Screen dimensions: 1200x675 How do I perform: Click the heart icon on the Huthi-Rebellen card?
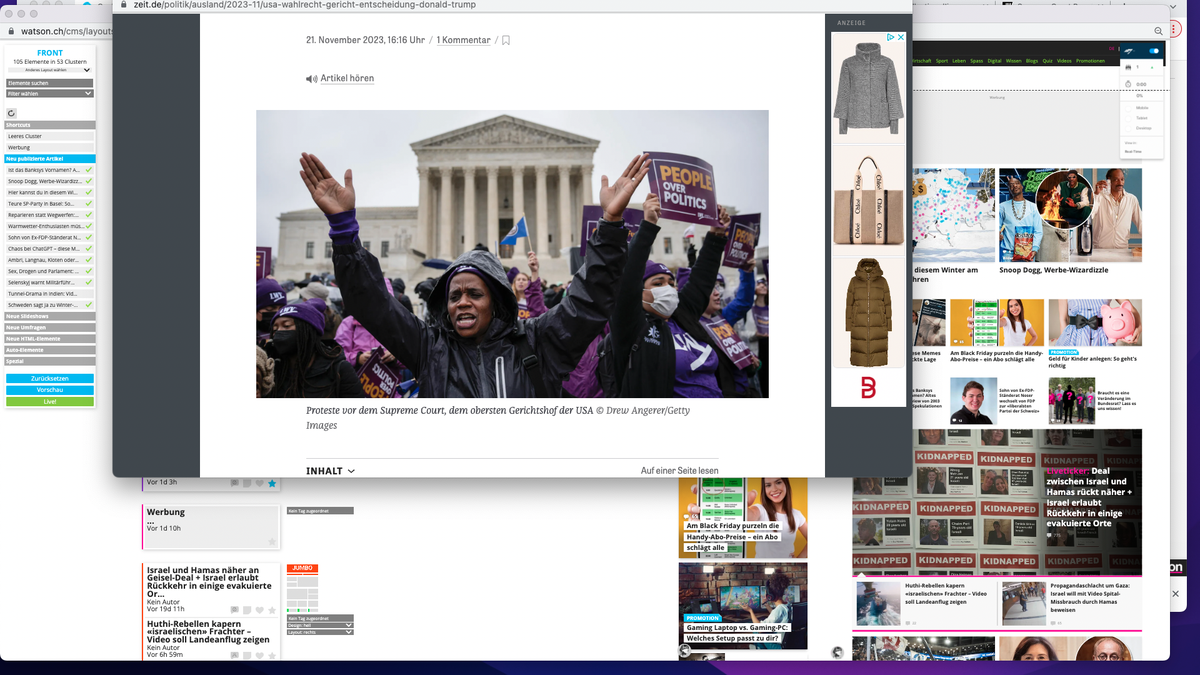(259, 655)
